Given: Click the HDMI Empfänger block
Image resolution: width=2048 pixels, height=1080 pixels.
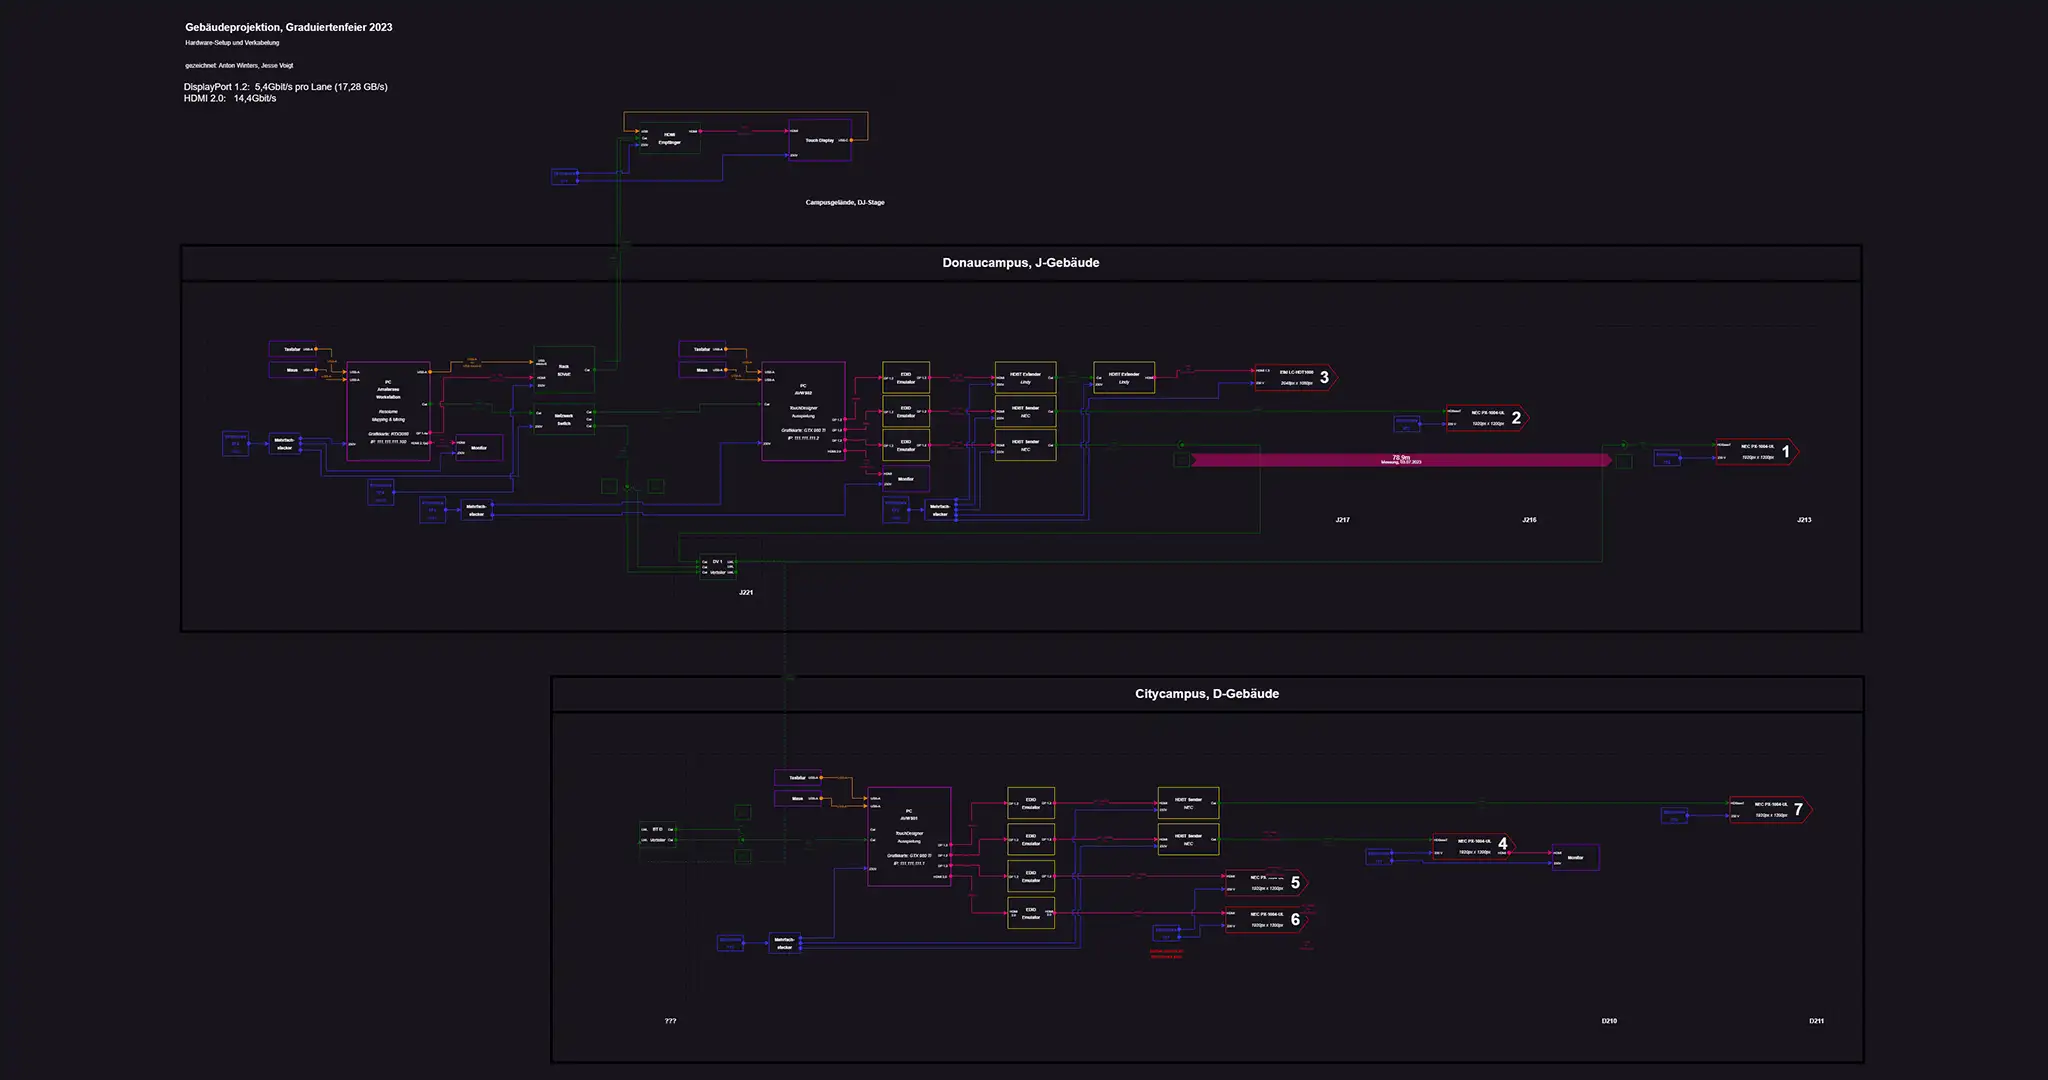Looking at the screenshot, I should pyautogui.click(x=669, y=138).
